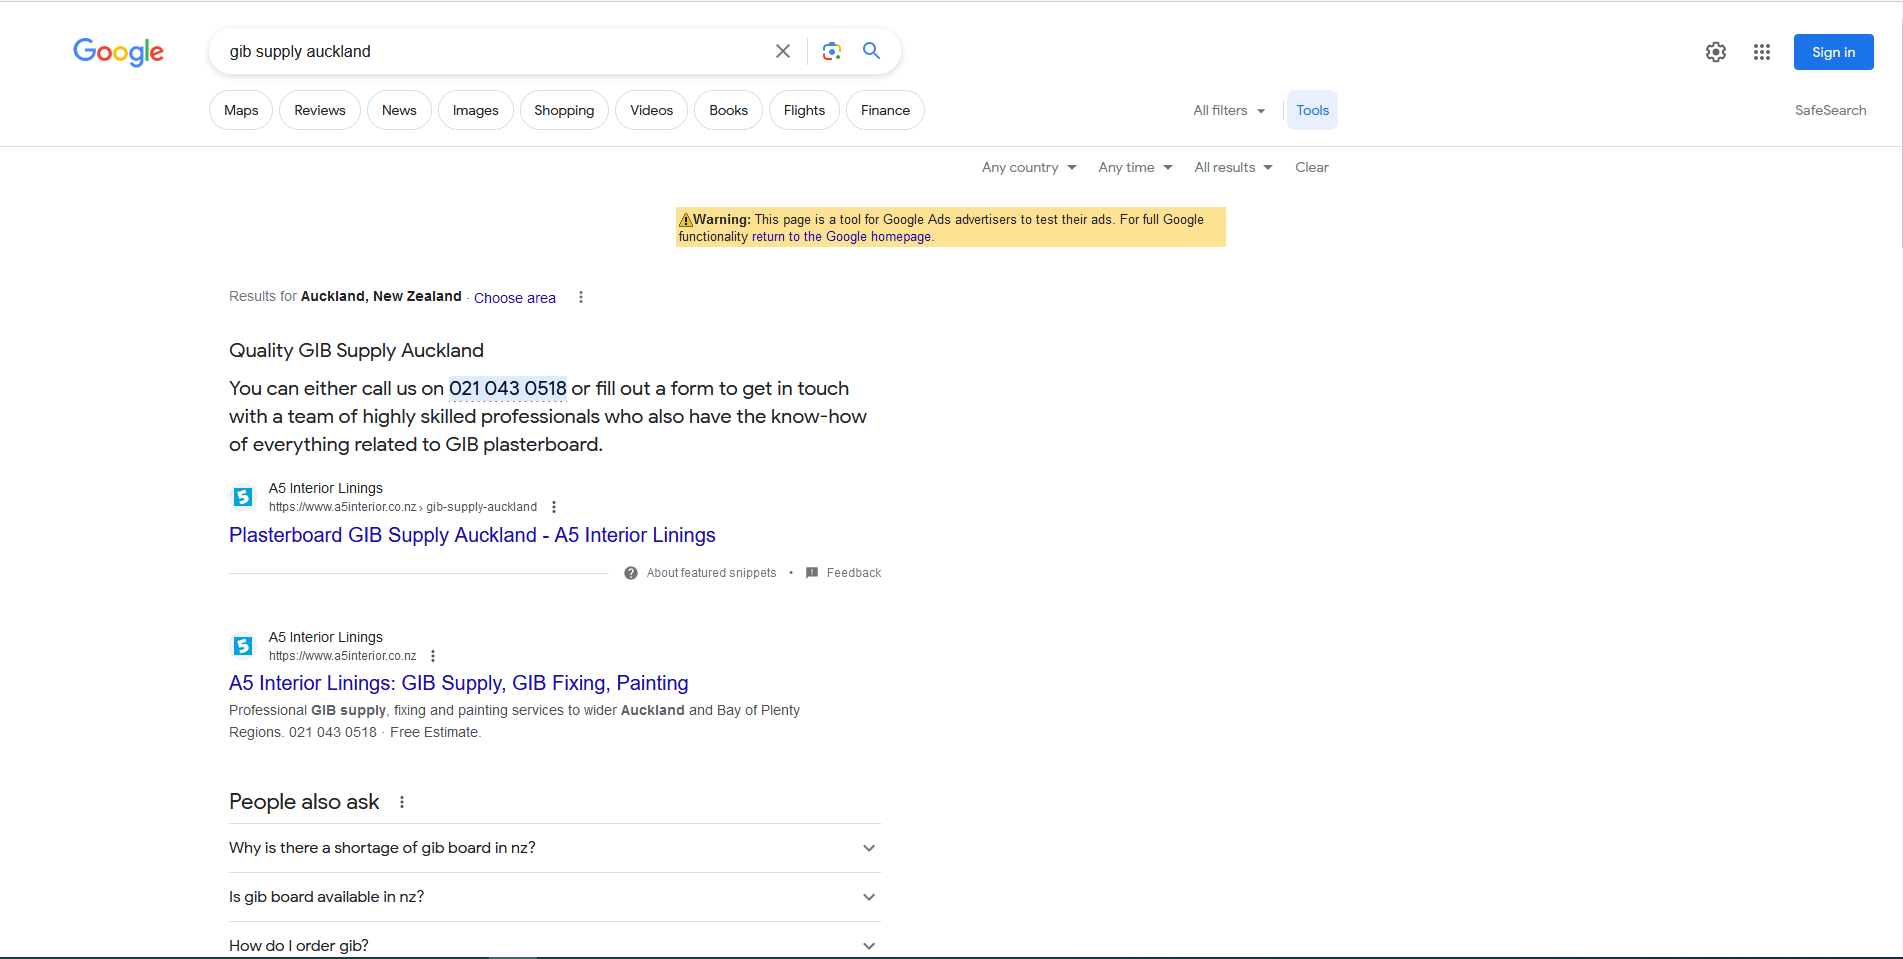Click the https://www.a5interior.co.nz URL in second result
This screenshot has width=1903, height=959.
tap(342, 656)
